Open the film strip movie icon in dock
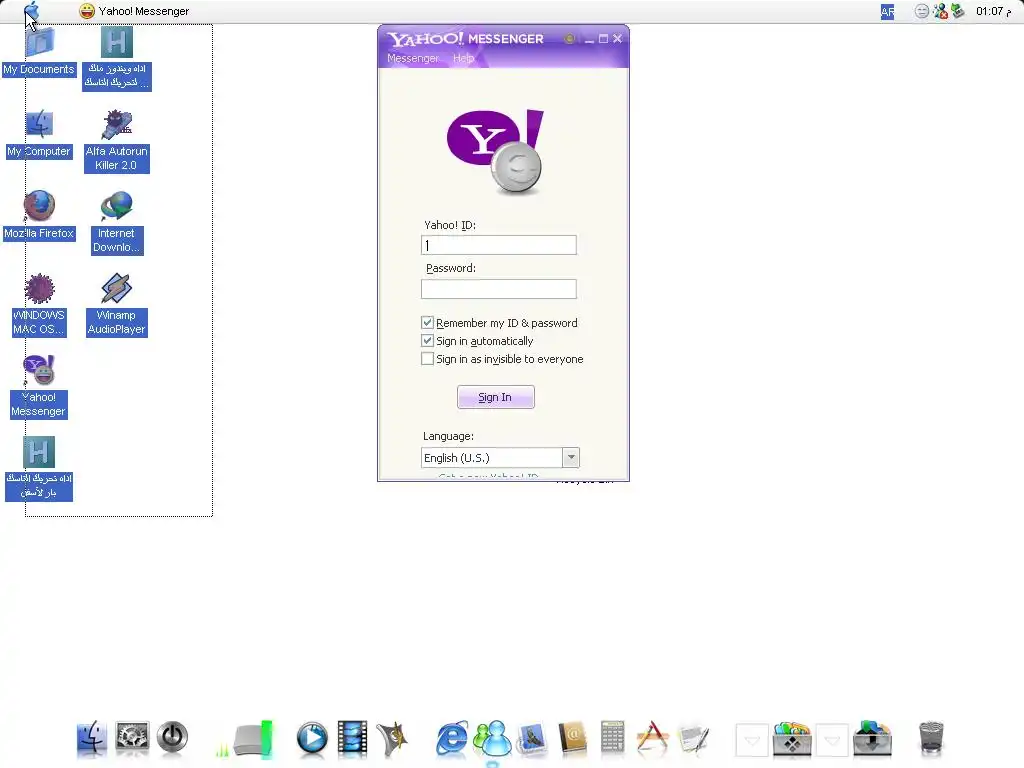This screenshot has width=1024, height=768. point(353,739)
